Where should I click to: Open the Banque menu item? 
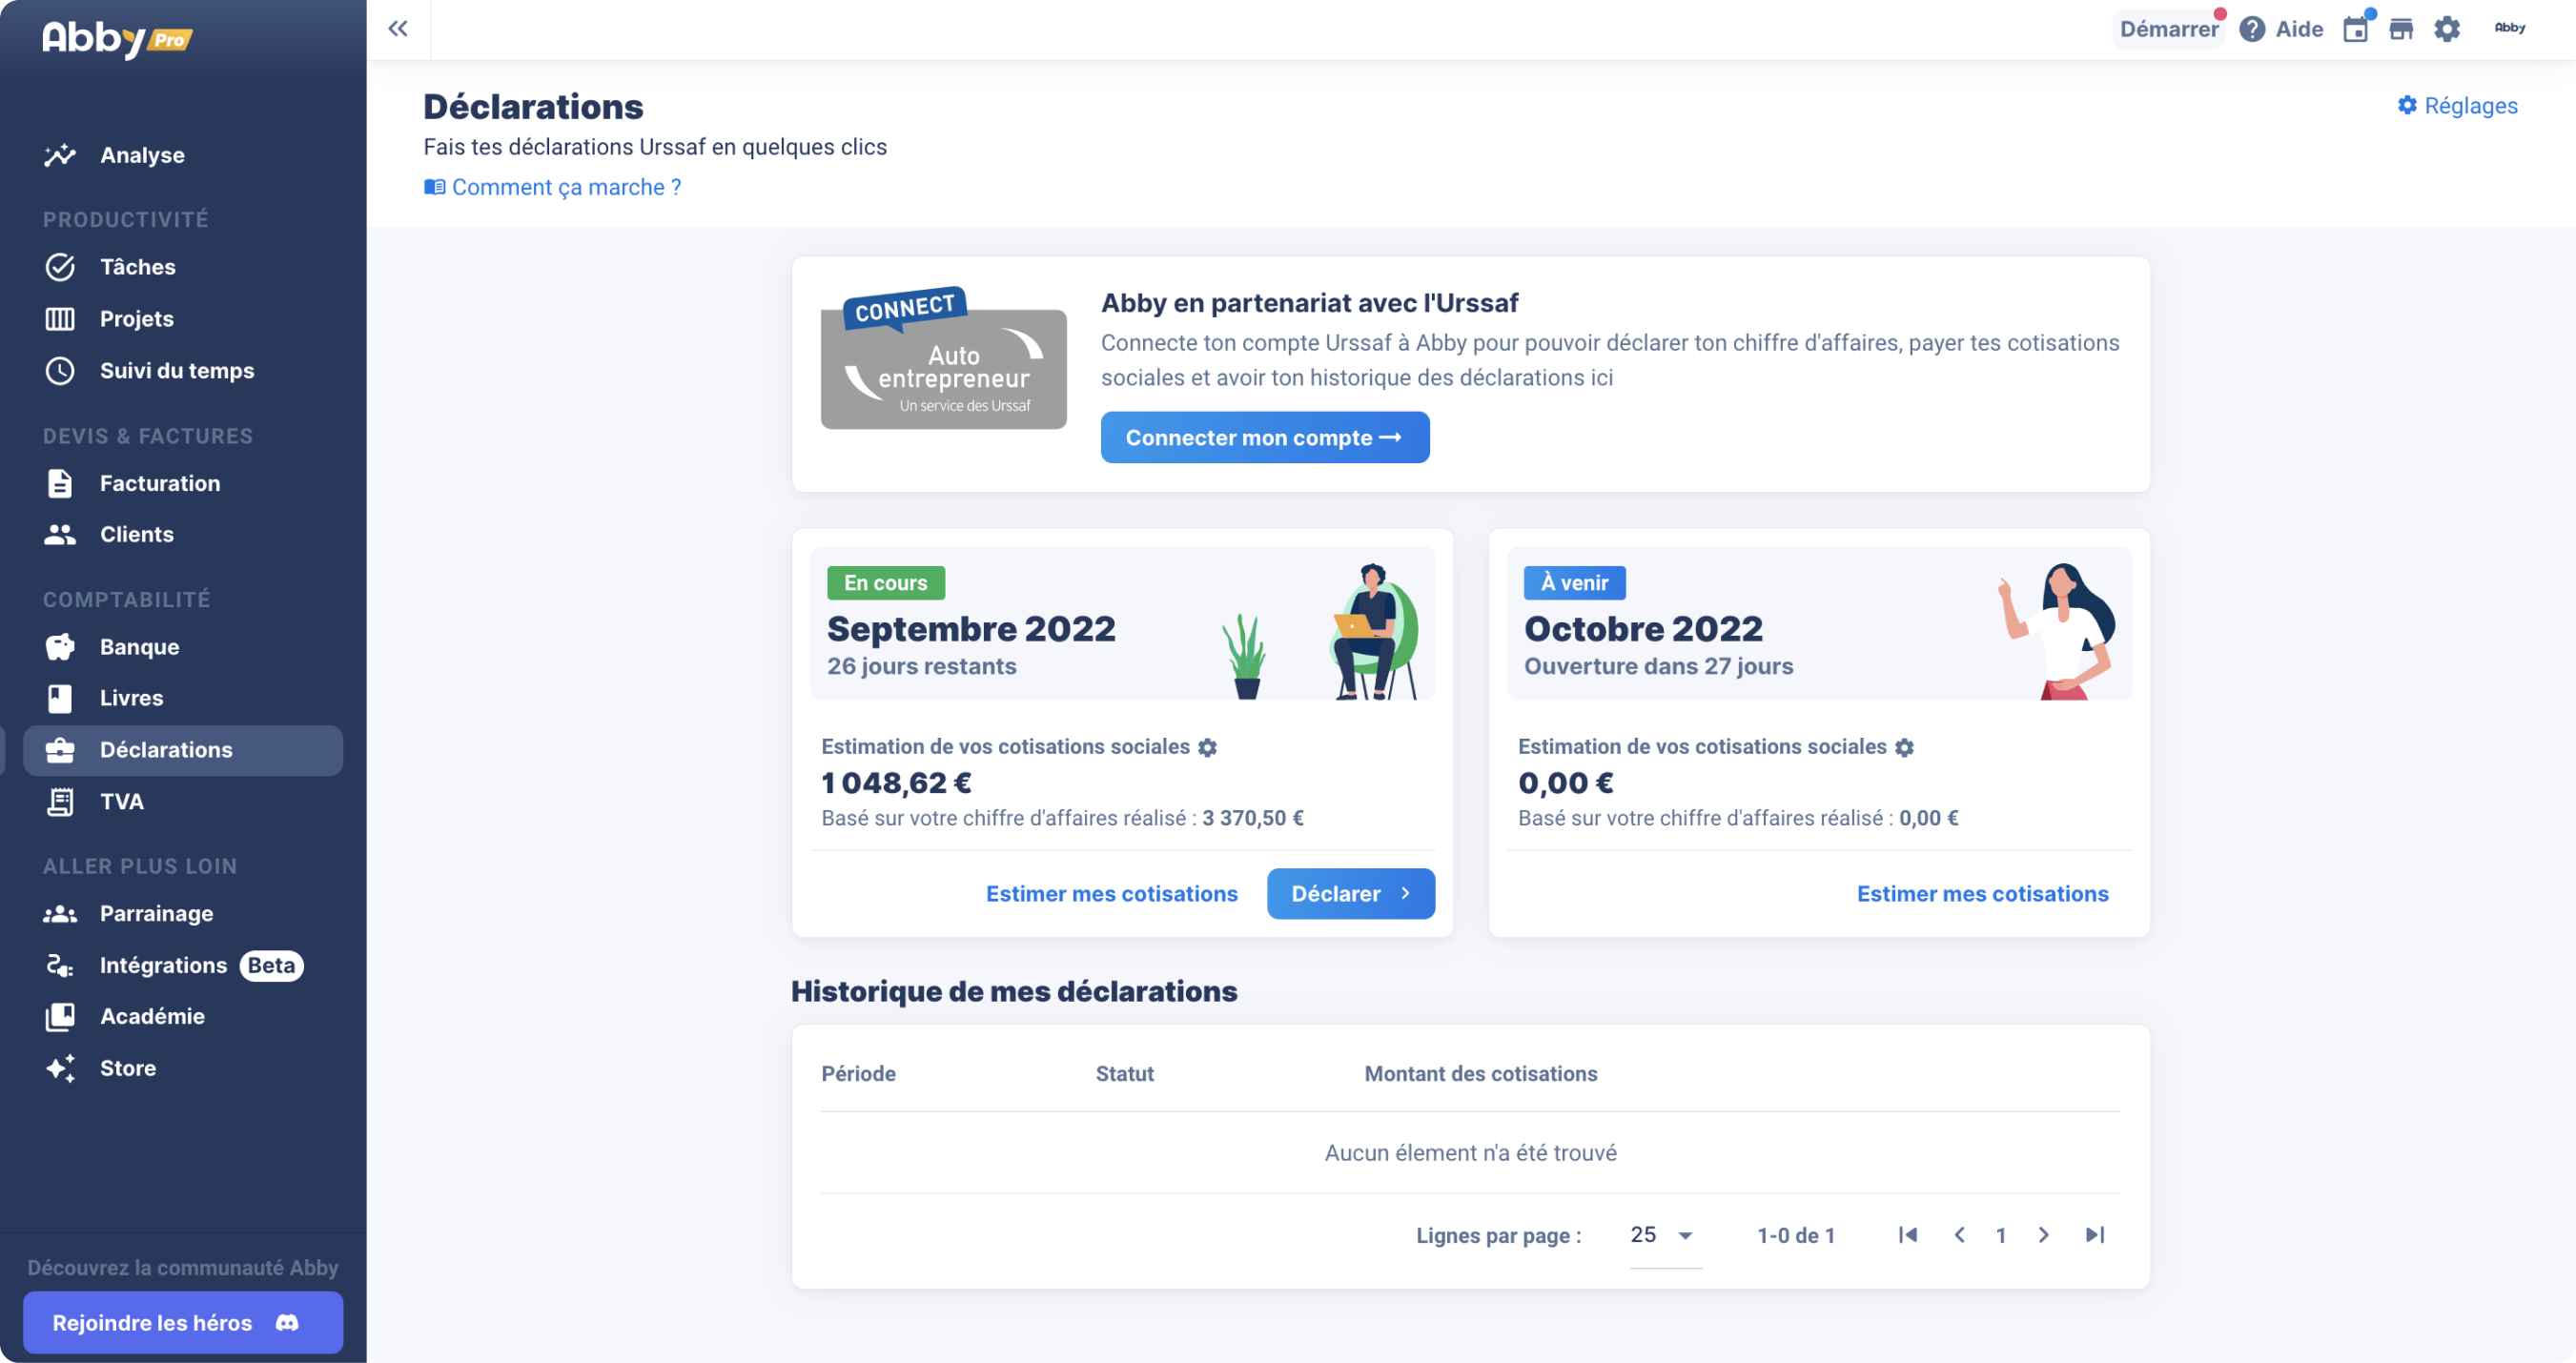coord(139,646)
